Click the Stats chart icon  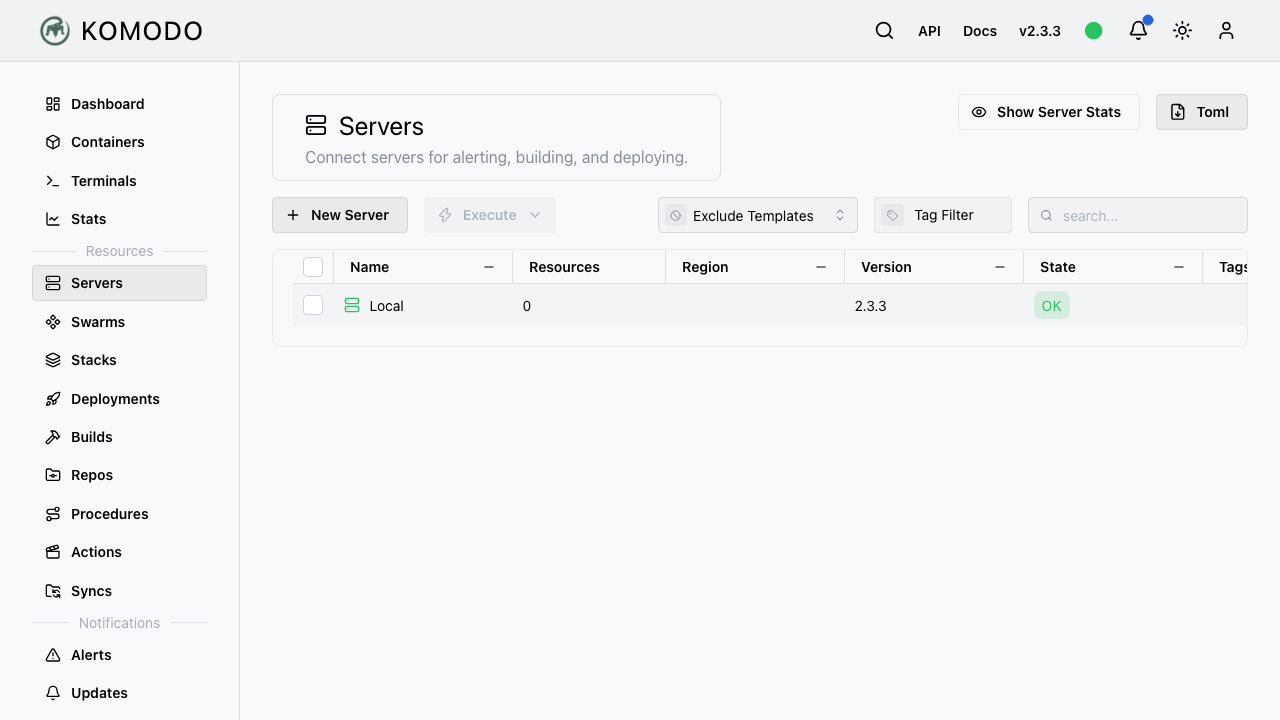pos(53,219)
